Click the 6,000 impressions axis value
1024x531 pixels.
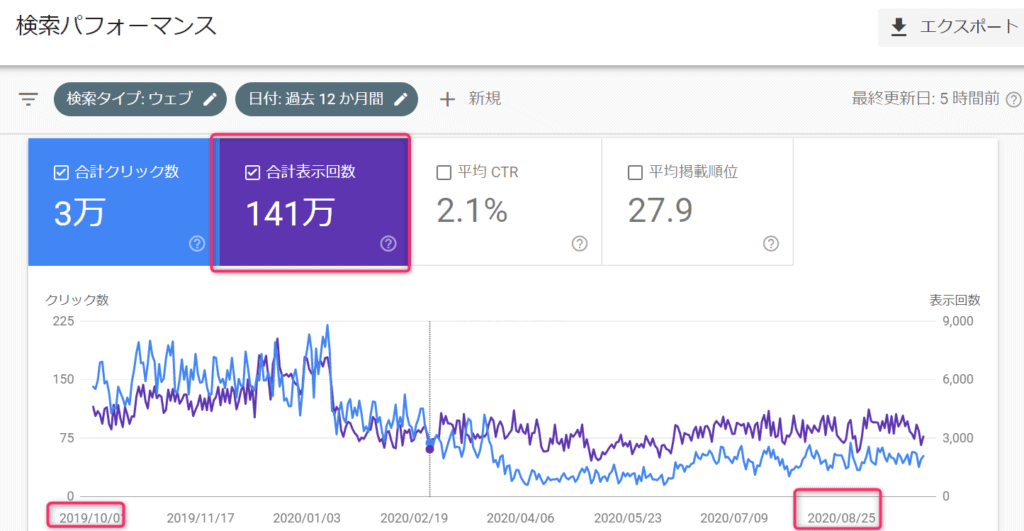957,379
